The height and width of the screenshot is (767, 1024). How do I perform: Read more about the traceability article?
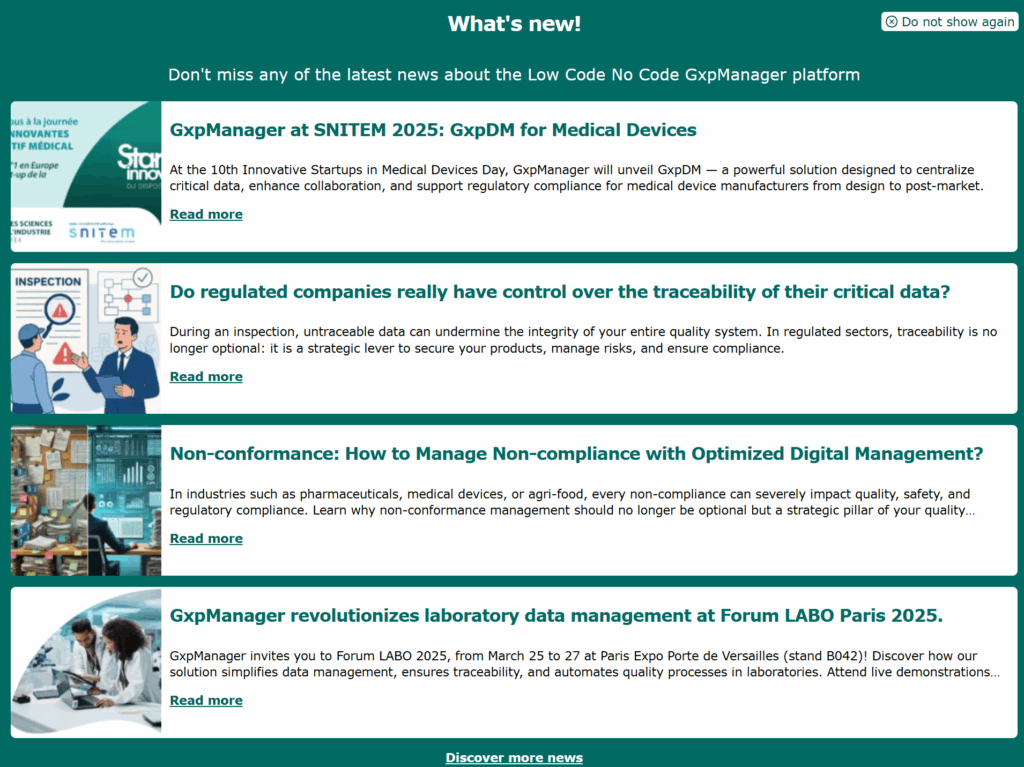click(206, 376)
